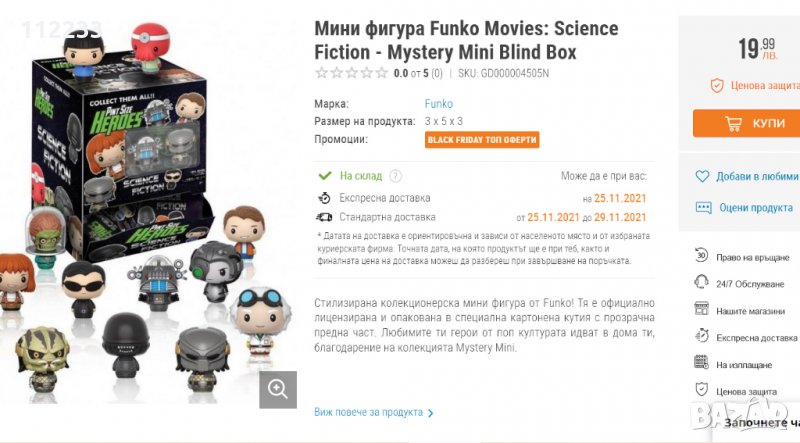800x443 pixels.
Task: Click the 24/7 service headset icon
Action: click(x=701, y=283)
